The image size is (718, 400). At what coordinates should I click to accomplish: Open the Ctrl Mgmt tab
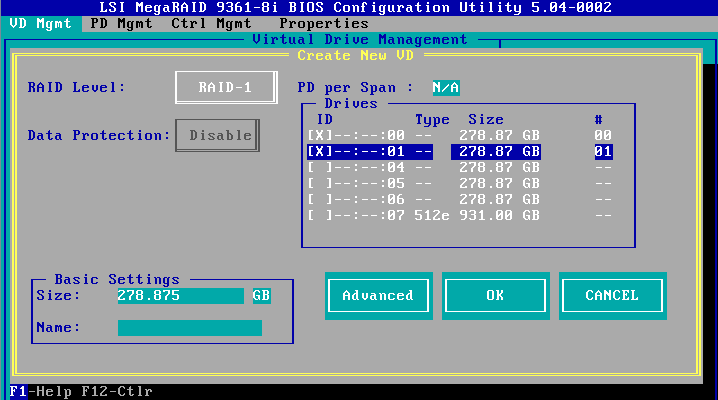pos(211,23)
